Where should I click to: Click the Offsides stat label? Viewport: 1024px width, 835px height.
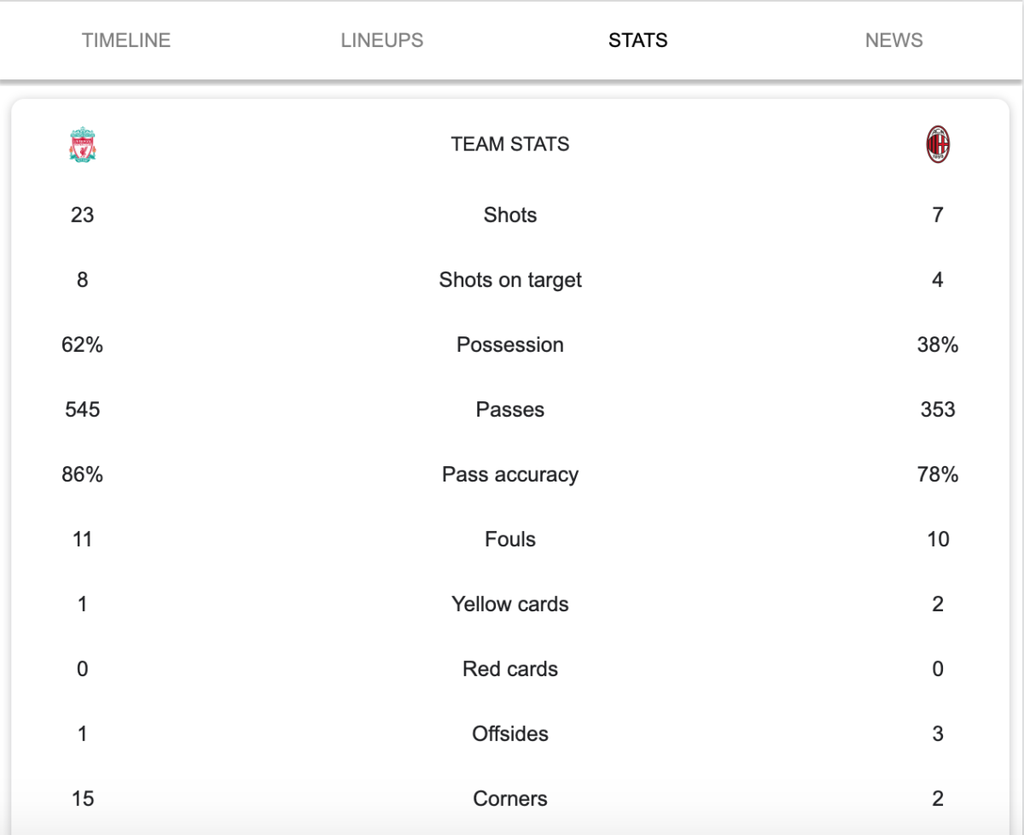pyautogui.click(x=510, y=734)
